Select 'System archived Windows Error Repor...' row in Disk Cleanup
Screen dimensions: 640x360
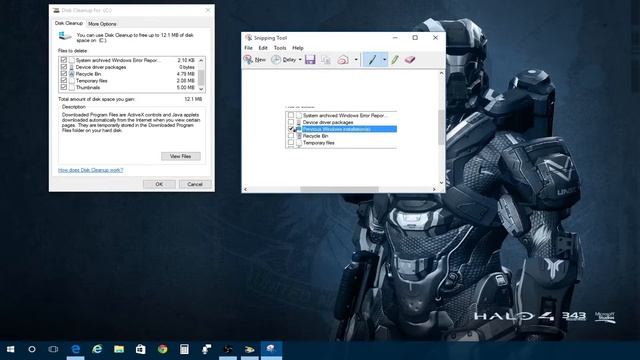pyautogui.click(x=128, y=60)
